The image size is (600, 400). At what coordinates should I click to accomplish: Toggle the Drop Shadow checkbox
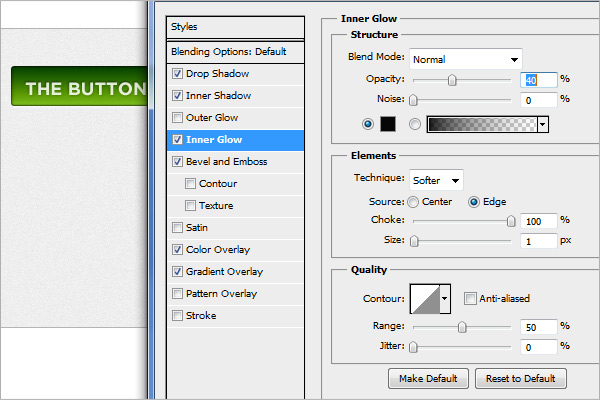177,73
